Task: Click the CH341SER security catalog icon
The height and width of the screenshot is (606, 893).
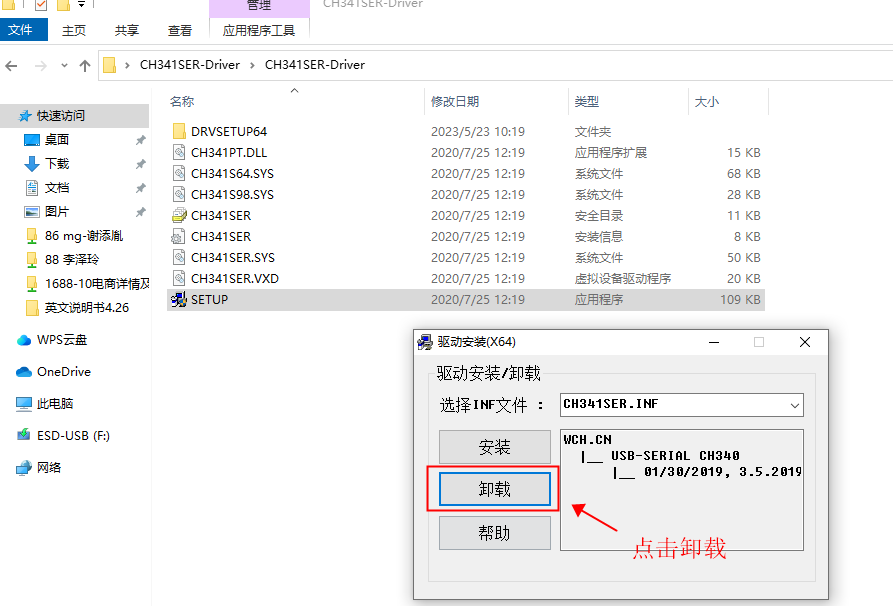Action: [x=179, y=215]
